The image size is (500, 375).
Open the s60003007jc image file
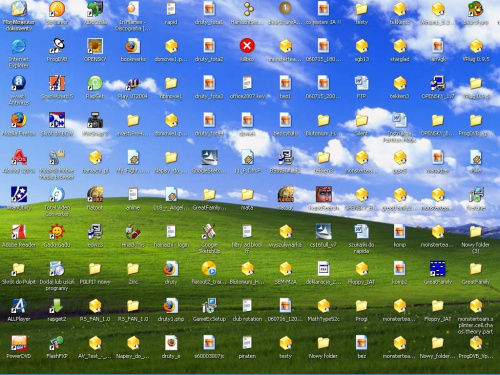click(209, 342)
